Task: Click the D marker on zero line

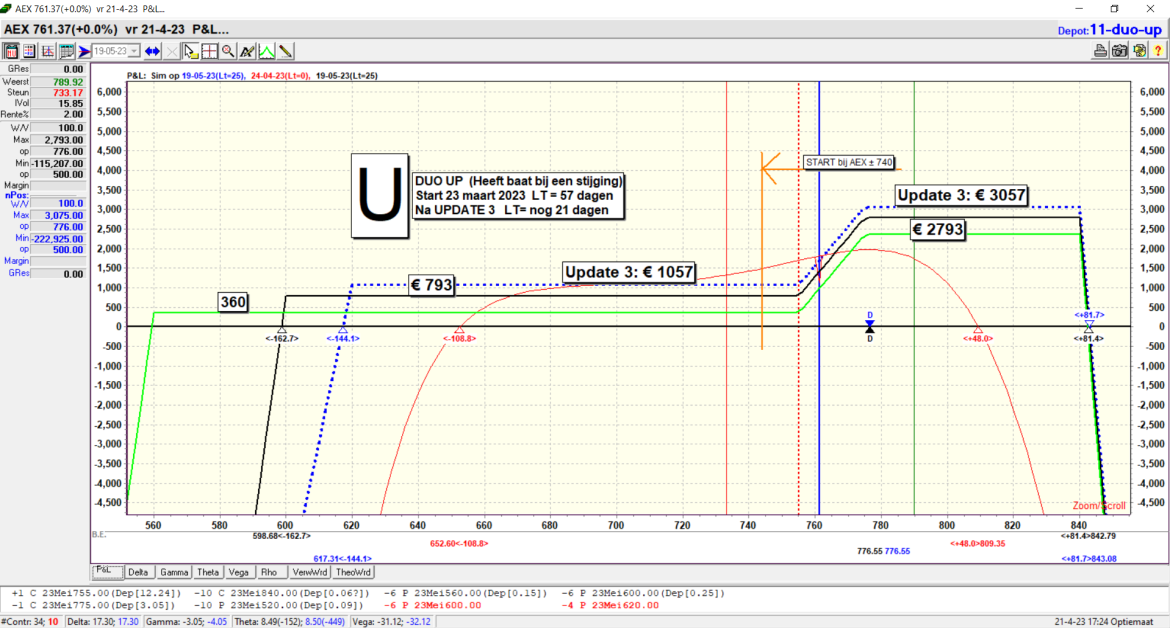Action: [x=869, y=327]
